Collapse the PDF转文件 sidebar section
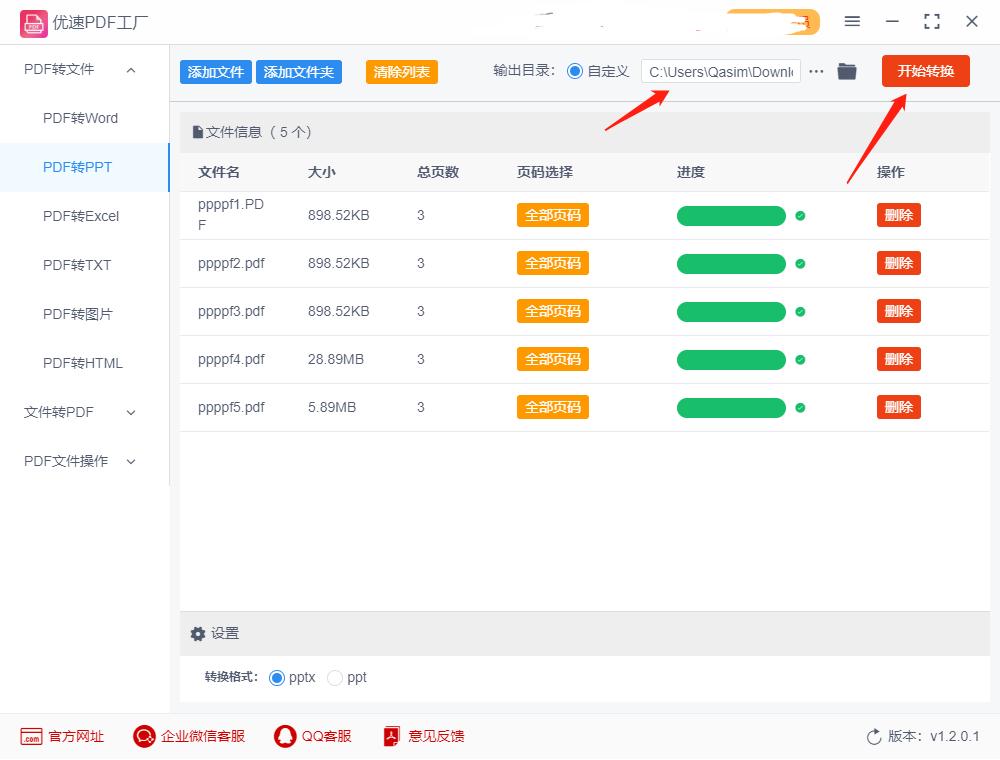 [x=130, y=69]
